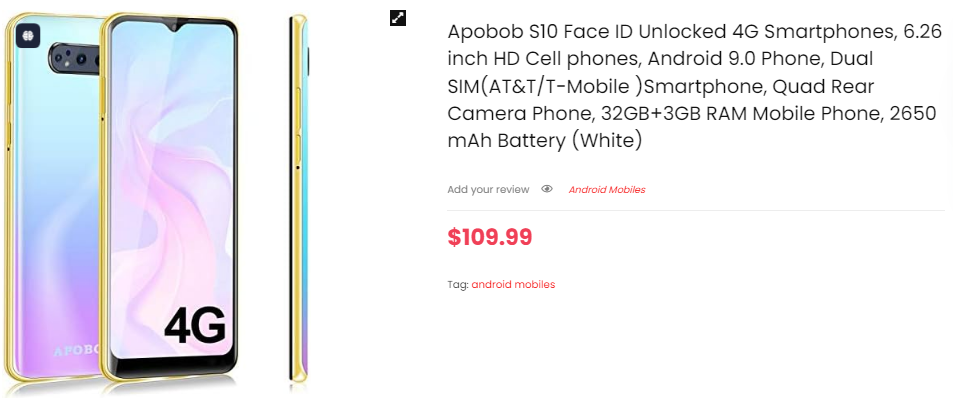The height and width of the screenshot is (419, 953).
Task: Select the thin side-profile phone image
Action: 298,200
